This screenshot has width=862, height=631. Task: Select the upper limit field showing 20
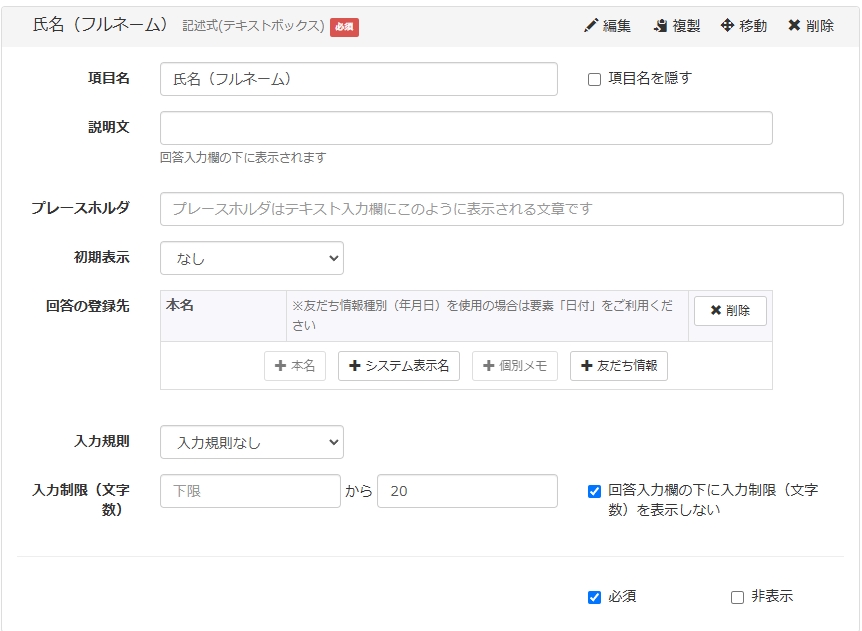point(467,491)
